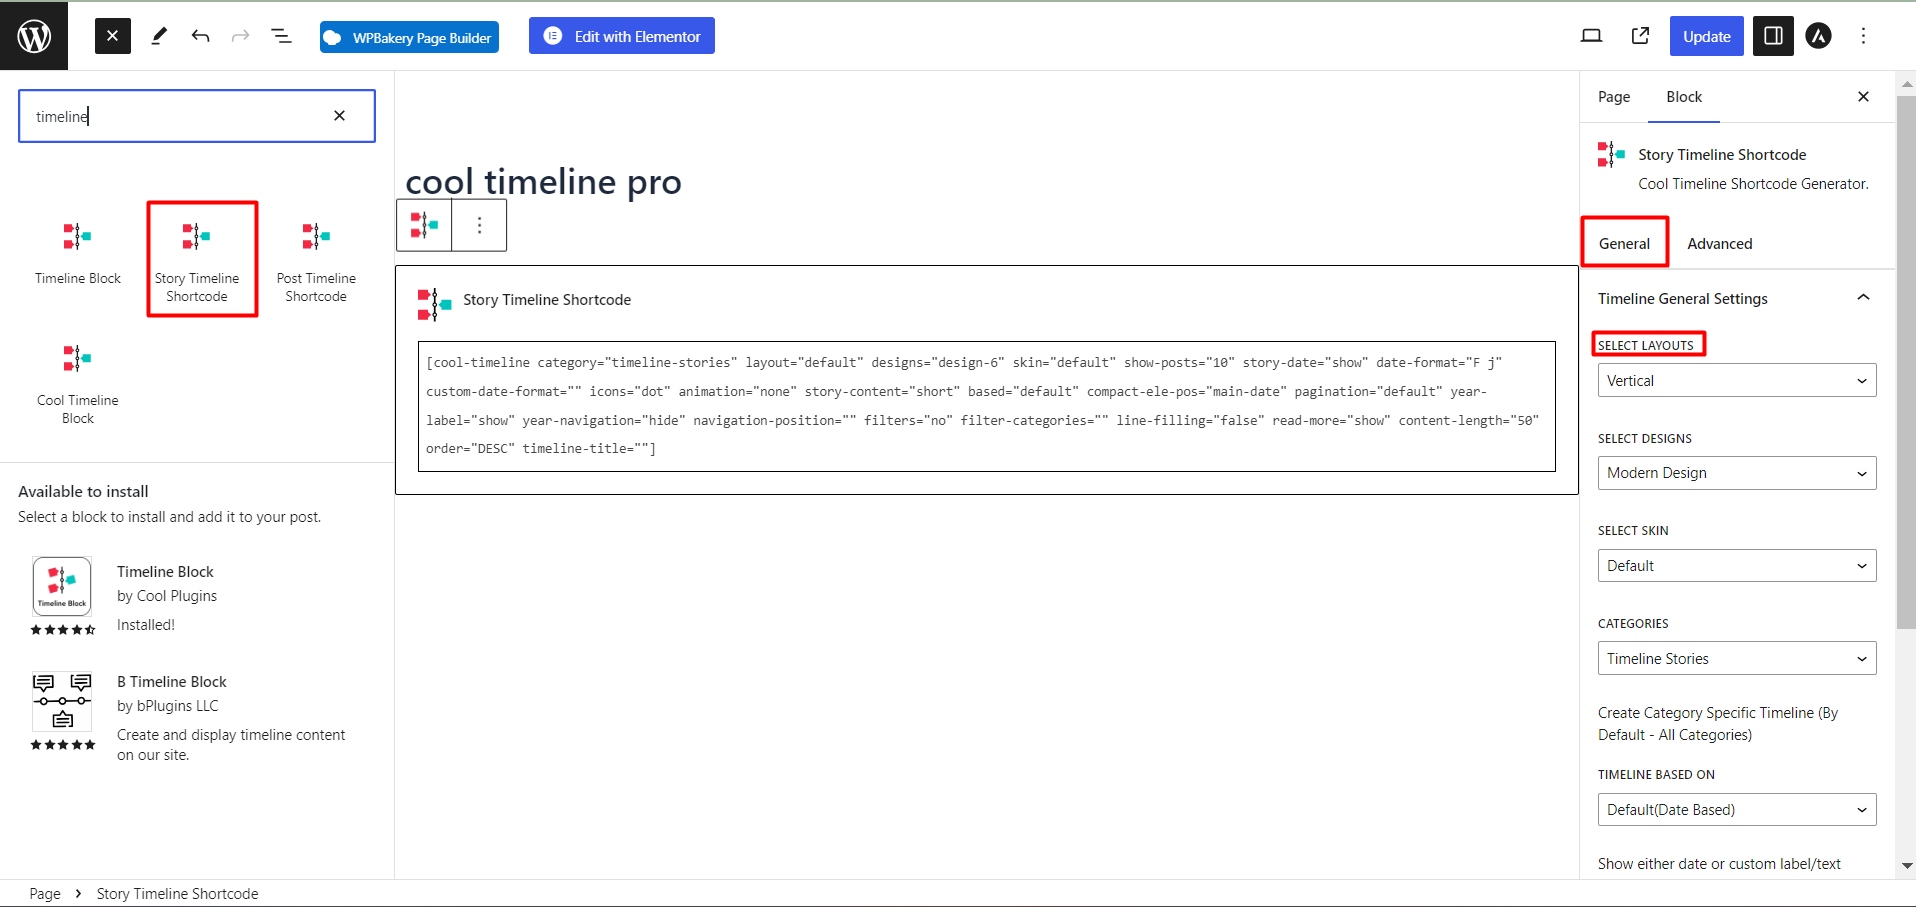This screenshot has height=907, width=1916.
Task: Open the desktop preview view icon
Action: click(1591, 36)
